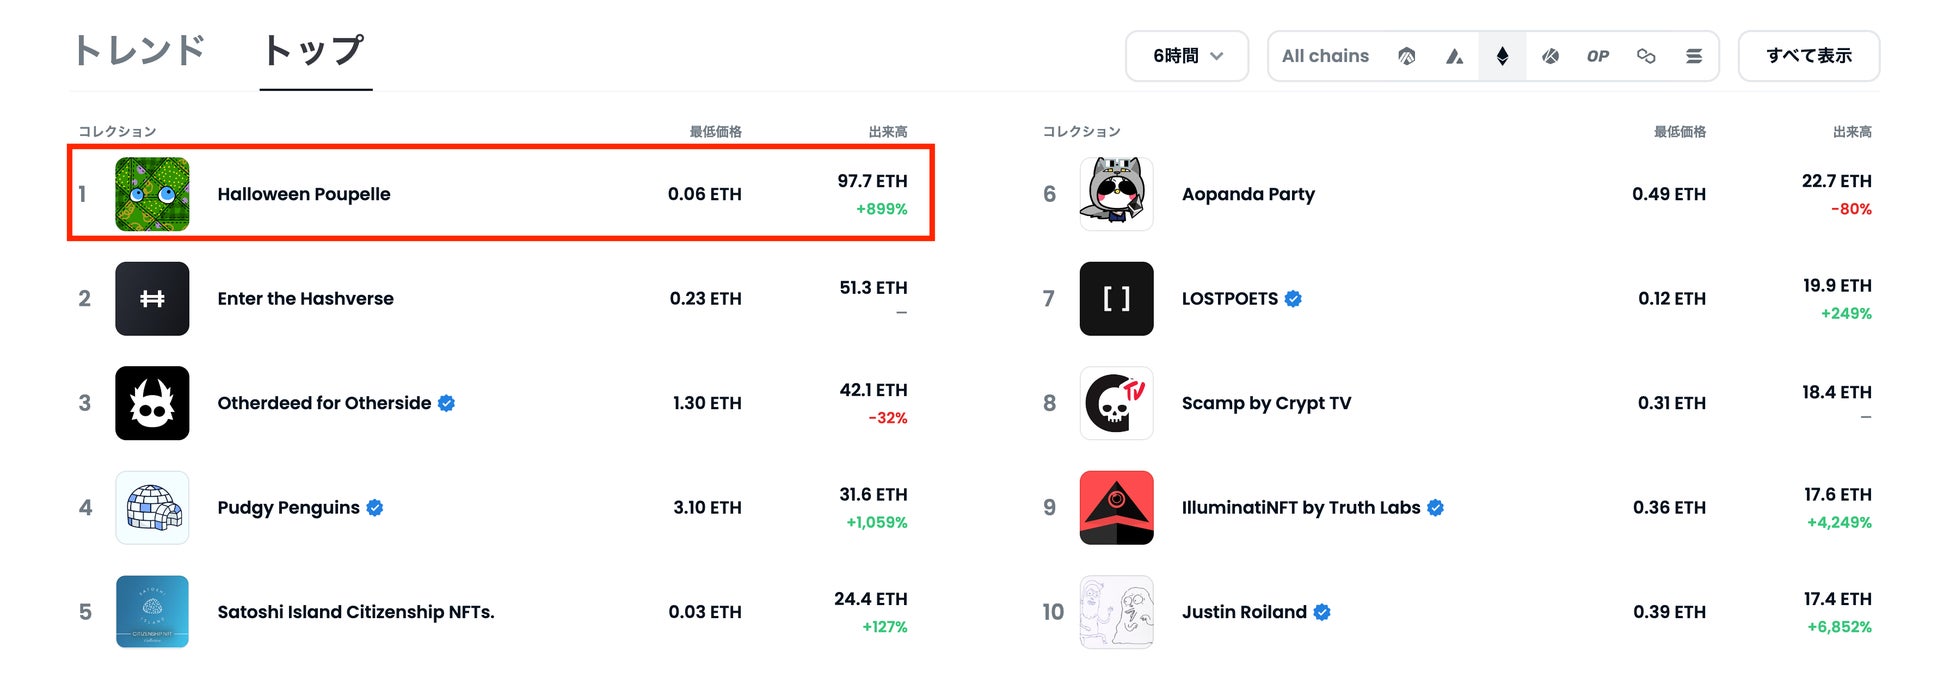This screenshot has height=684, width=1950.
Task: Click the Aopanda Party collection thumbnail
Action: coord(1116,194)
